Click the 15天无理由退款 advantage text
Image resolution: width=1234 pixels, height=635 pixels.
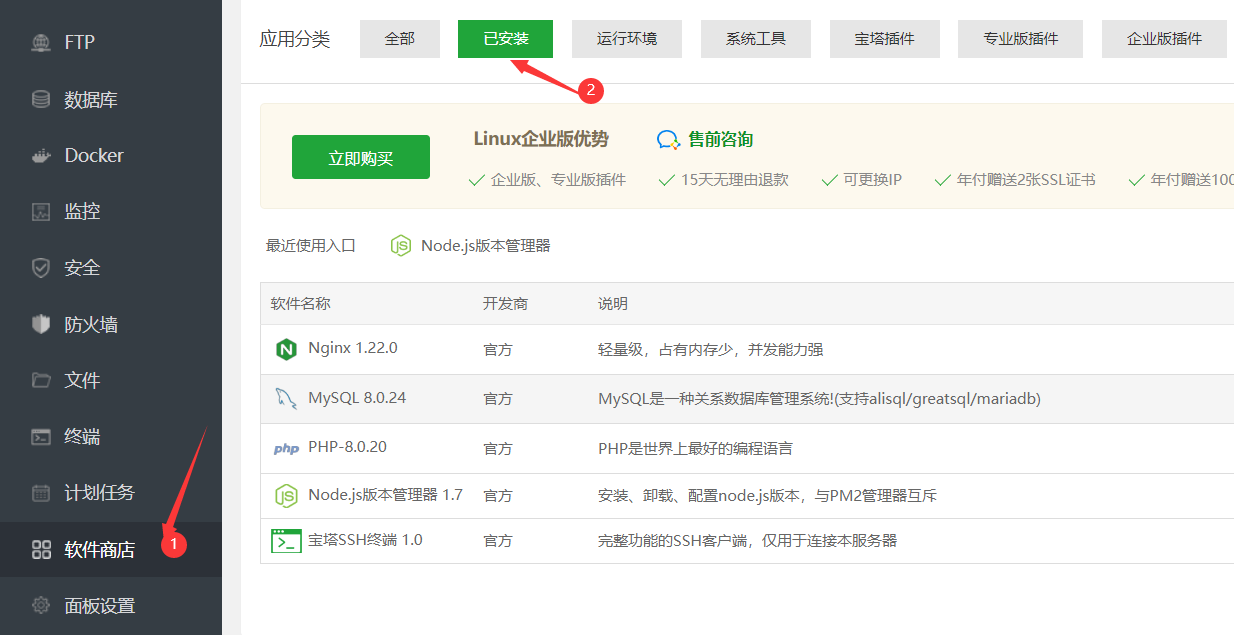735,180
